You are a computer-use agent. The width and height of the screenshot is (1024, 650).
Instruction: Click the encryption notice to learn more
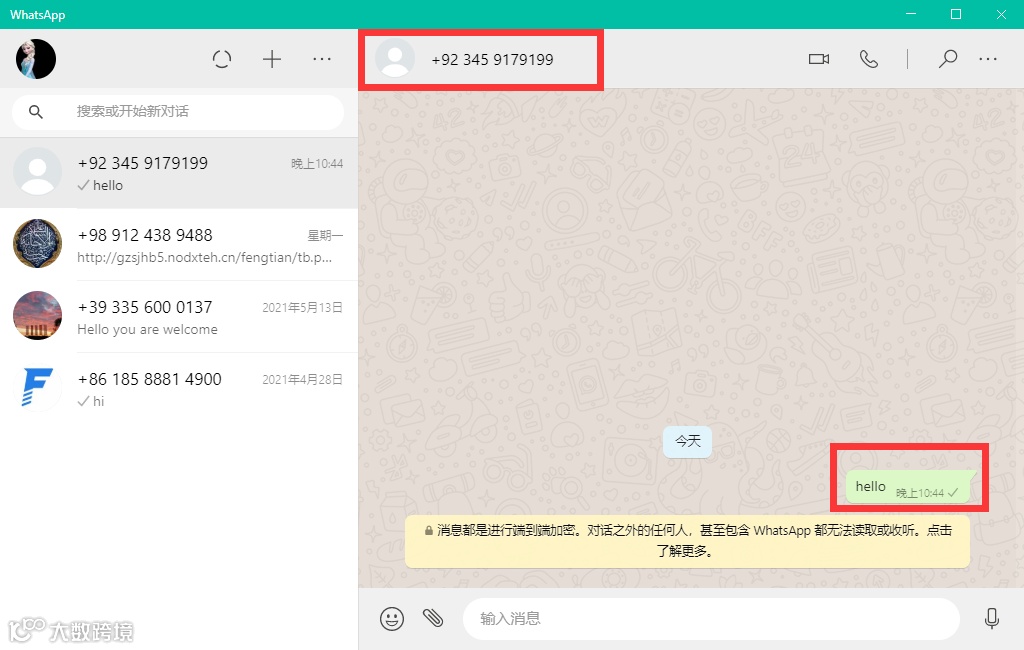point(687,541)
